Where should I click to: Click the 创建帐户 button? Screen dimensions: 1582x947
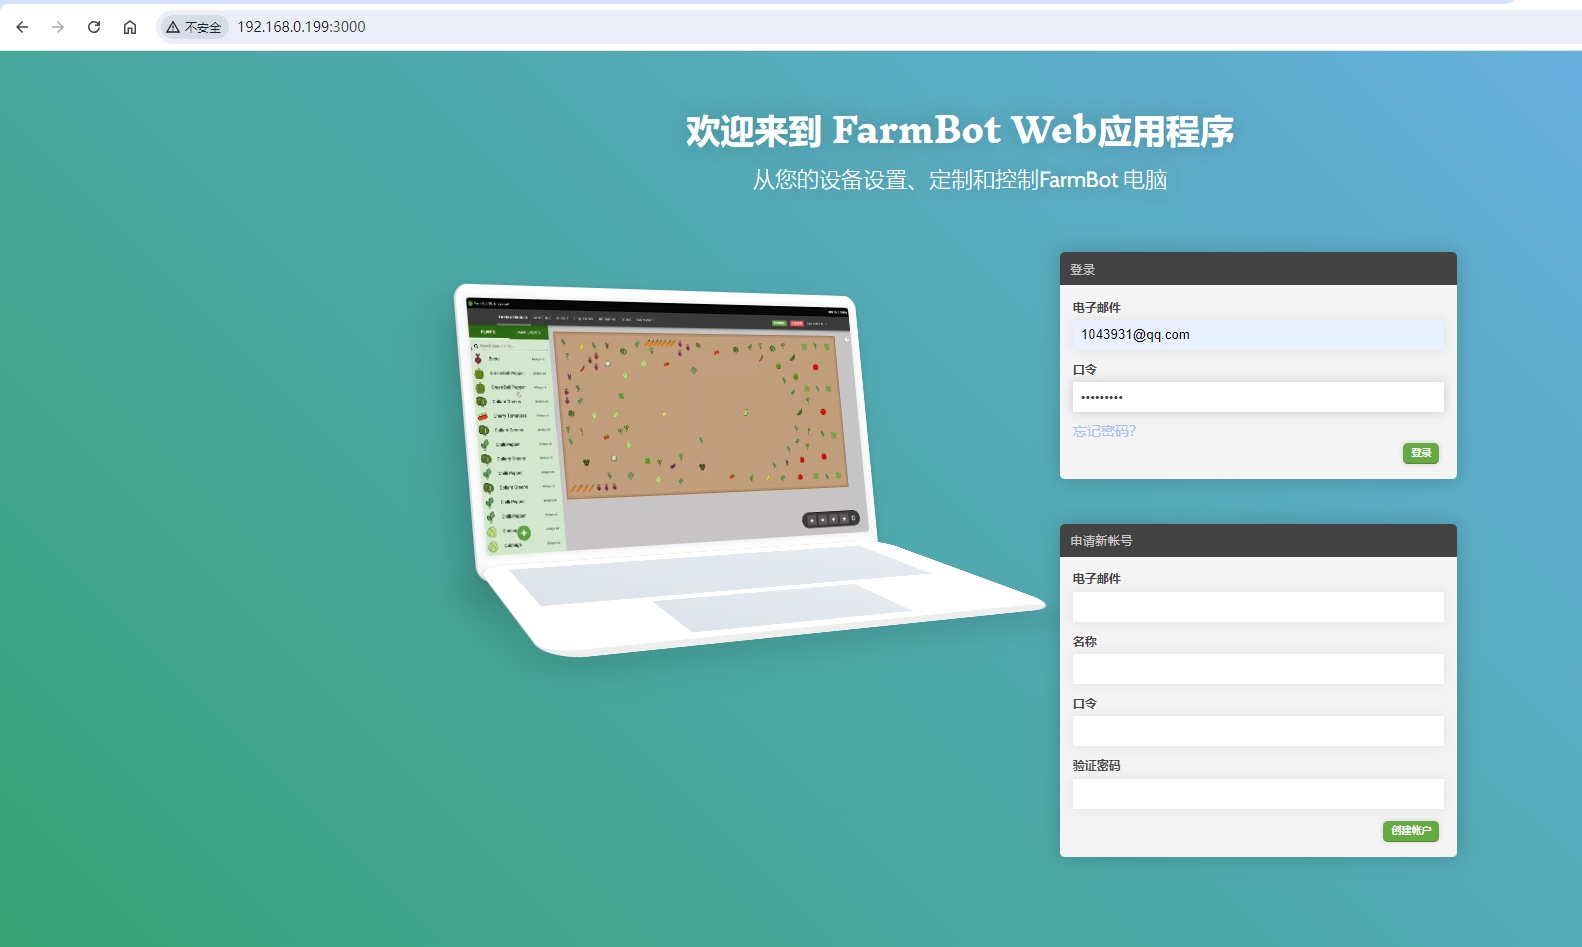click(x=1411, y=831)
